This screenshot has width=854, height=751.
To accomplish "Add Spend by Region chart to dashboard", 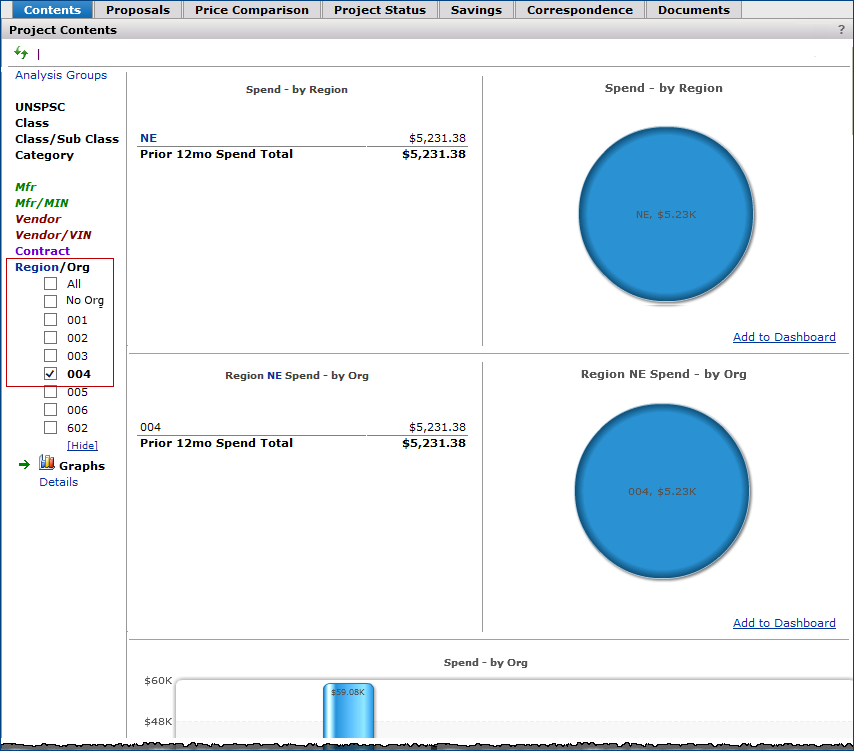I will [x=783, y=337].
